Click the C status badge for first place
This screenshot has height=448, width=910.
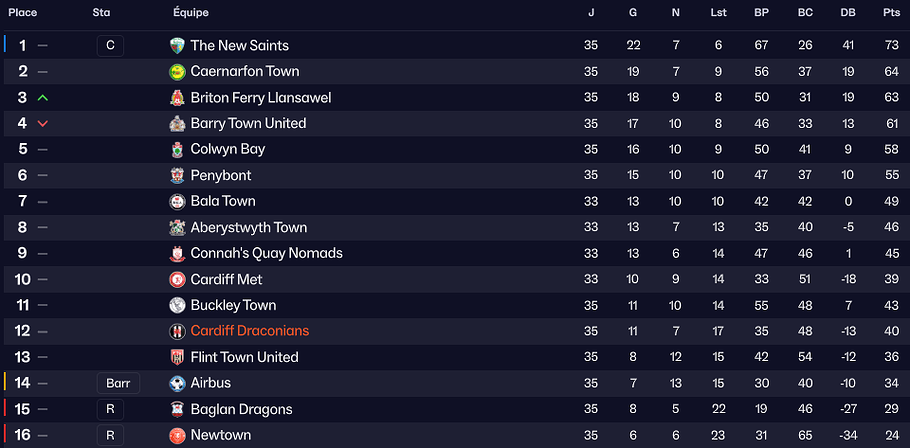pos(110,45)
